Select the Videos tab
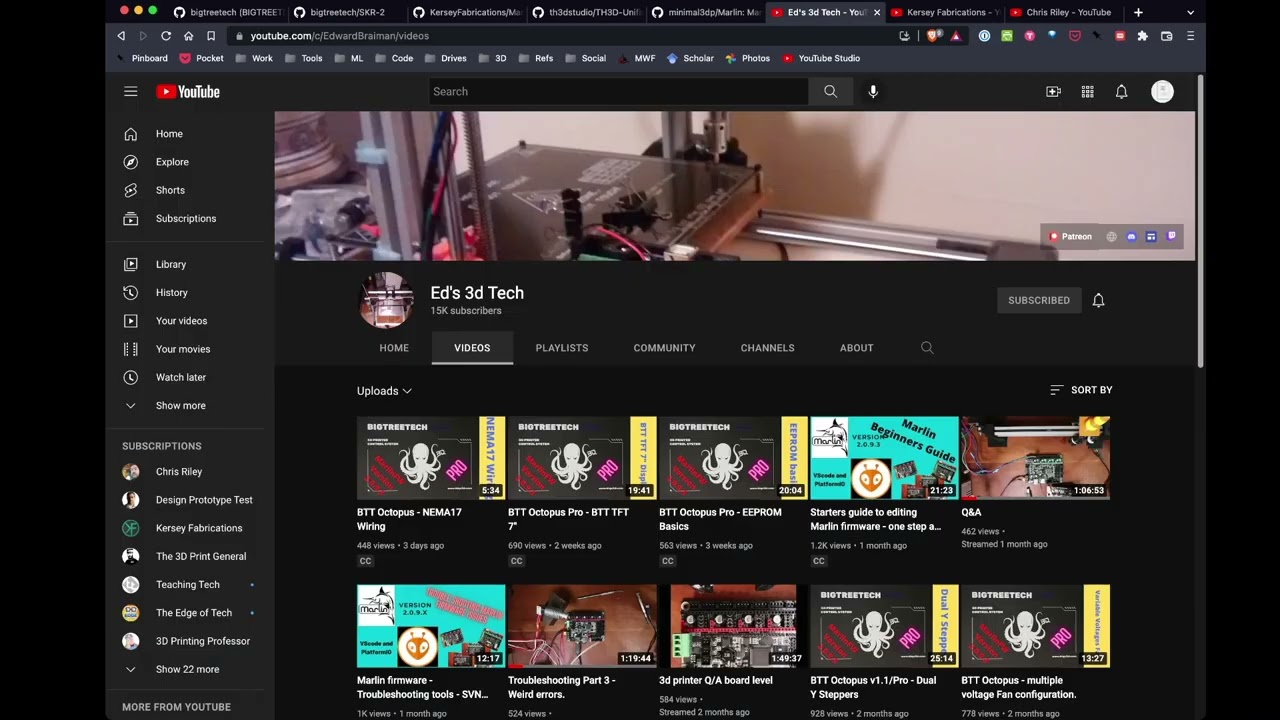The image size is (1280, 720). coord(472,348)
